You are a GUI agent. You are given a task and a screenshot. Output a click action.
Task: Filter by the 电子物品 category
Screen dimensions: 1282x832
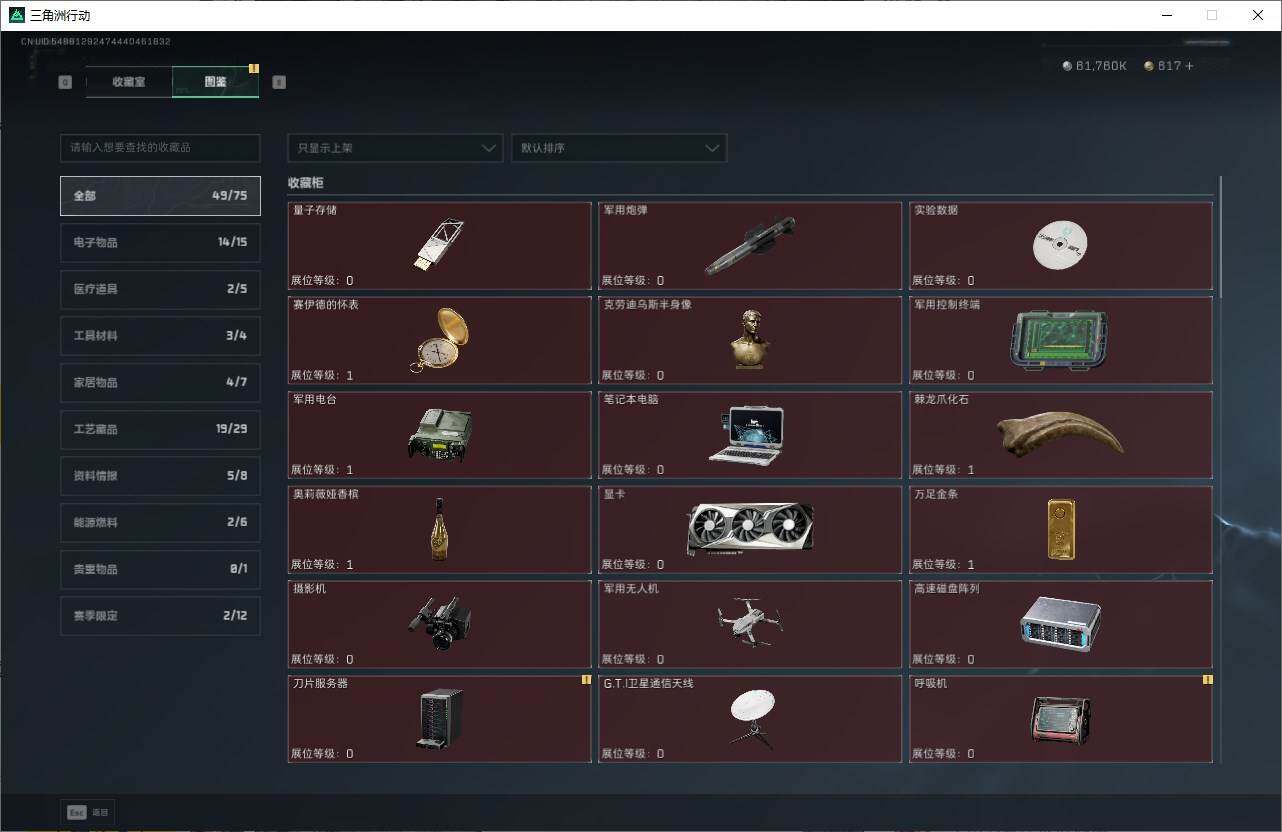click(160, 242)
